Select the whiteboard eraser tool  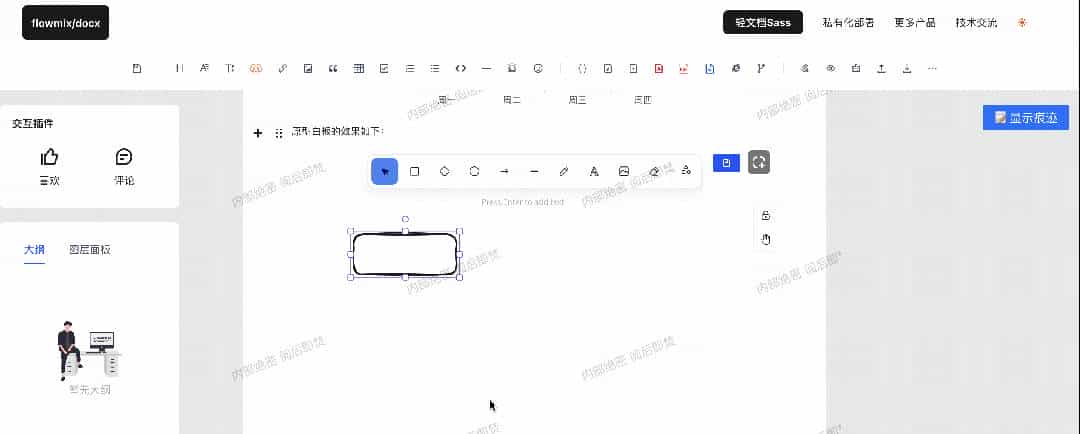[x=654, y=172]
